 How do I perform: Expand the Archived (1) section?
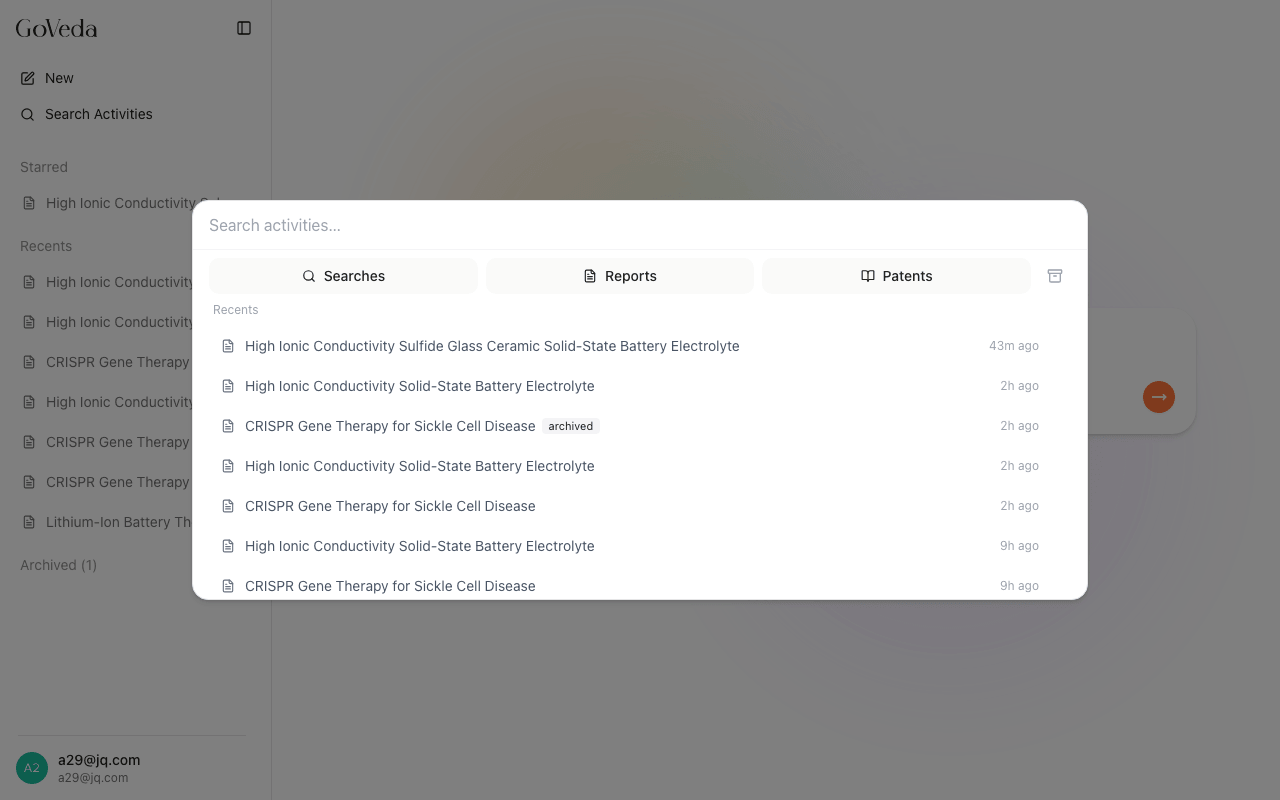[x=58, y=565]
